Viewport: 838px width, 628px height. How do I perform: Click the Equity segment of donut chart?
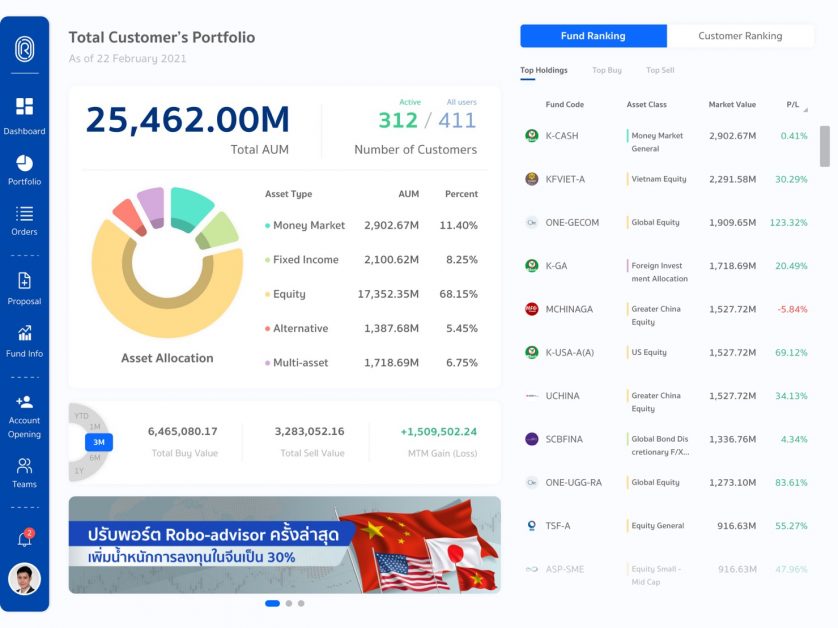point(166,311)
